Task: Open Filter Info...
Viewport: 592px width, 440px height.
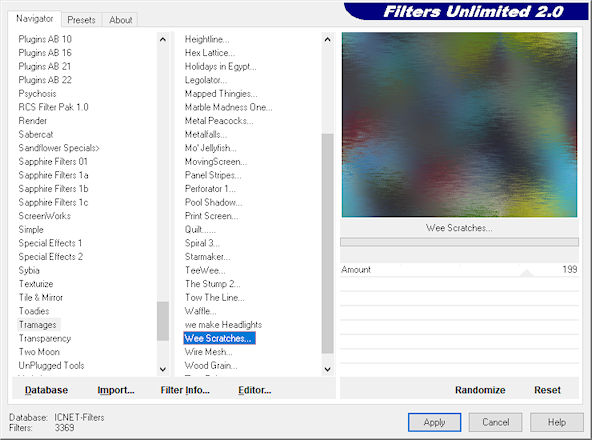Action: pos(185,390)
